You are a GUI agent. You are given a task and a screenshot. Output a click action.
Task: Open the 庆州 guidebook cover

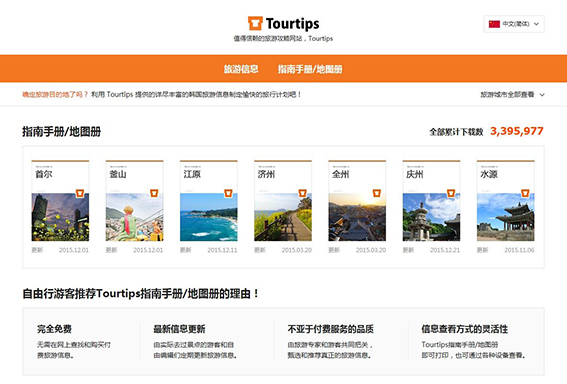[x=431, y=201]
